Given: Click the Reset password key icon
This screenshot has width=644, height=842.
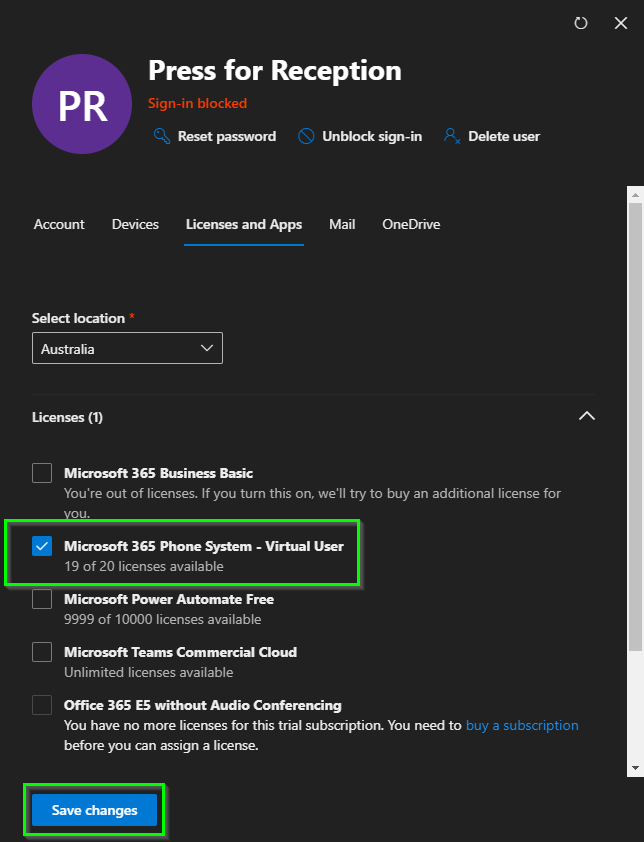Looking at the screenshot, I should 162,136.
